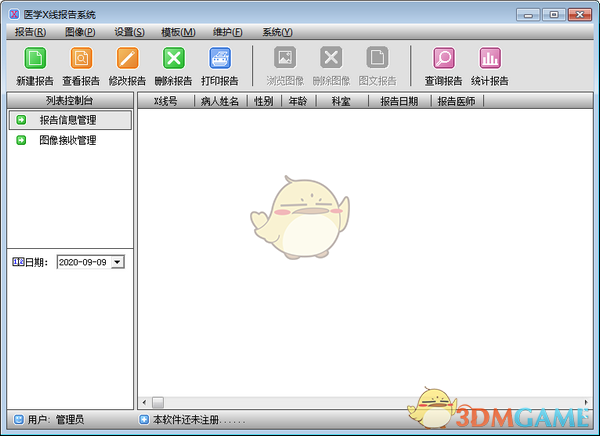This screenshot has width=600, height=436.
Task: Click the 新建报告 (New Report) icon
Action: pyautogui.click(x=35, y=59)
